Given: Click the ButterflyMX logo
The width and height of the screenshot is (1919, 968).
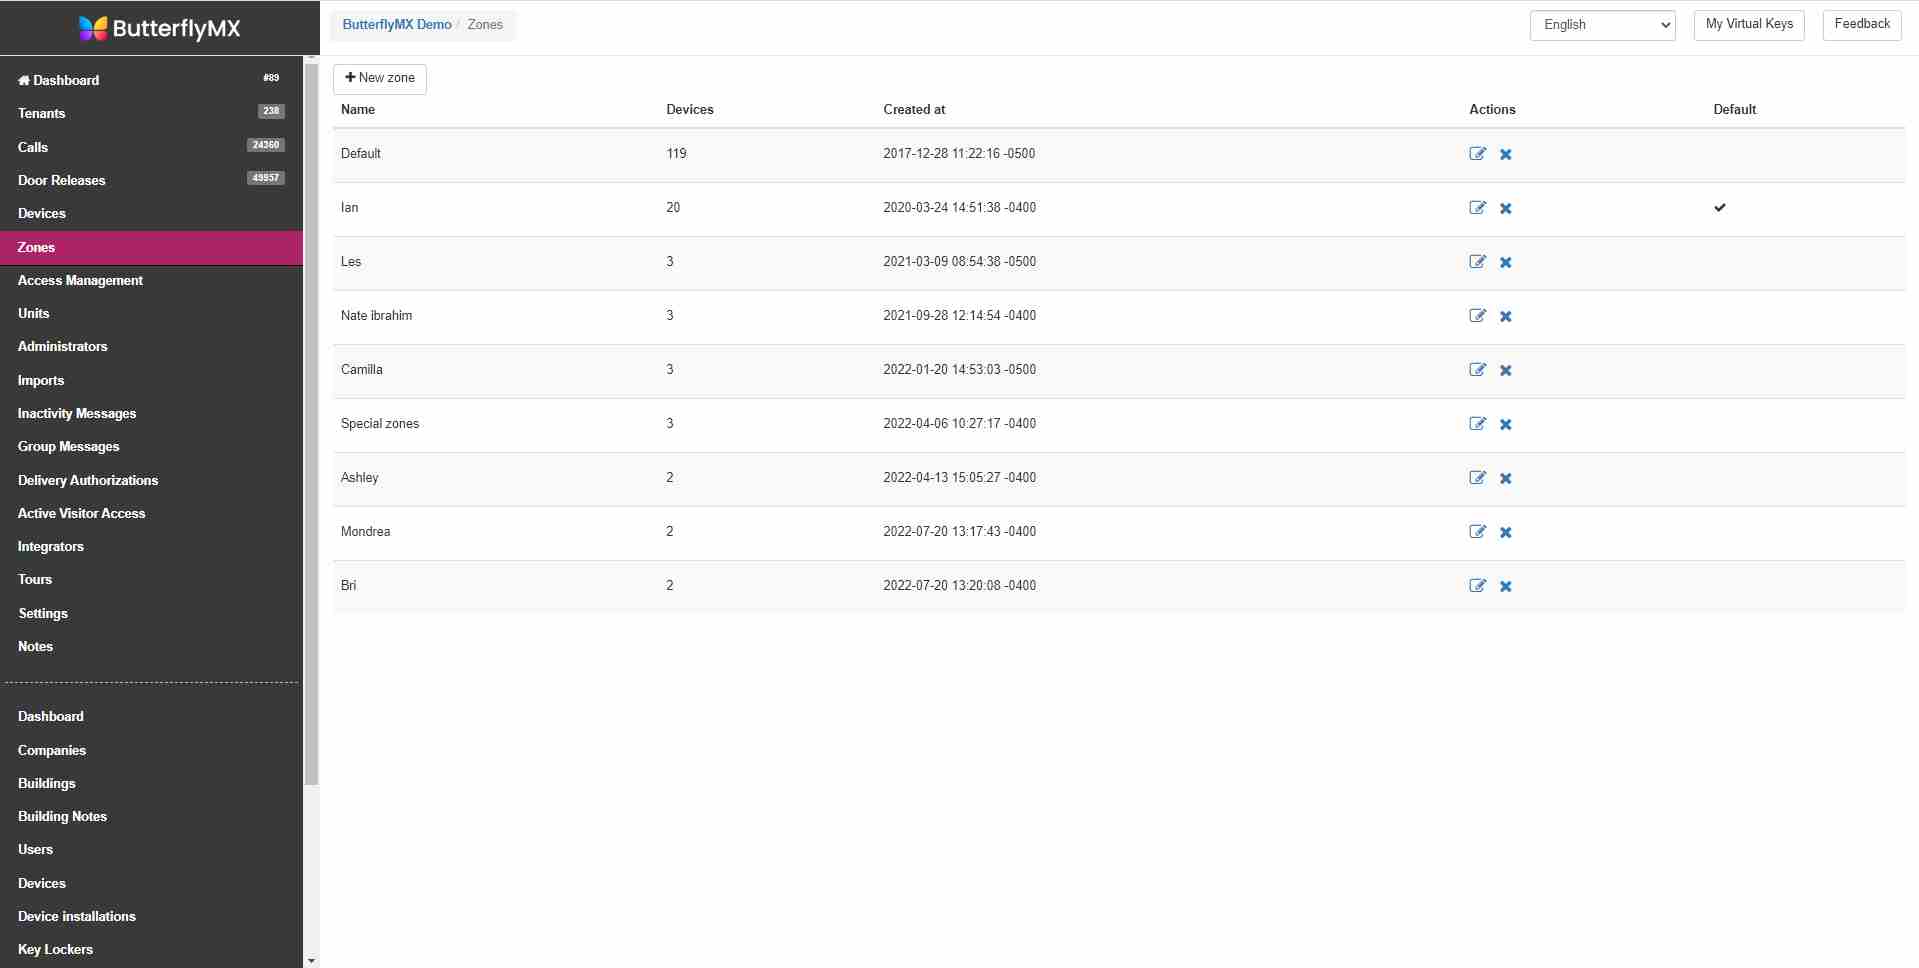Looking at the screenshot, I should coord(160,28).
